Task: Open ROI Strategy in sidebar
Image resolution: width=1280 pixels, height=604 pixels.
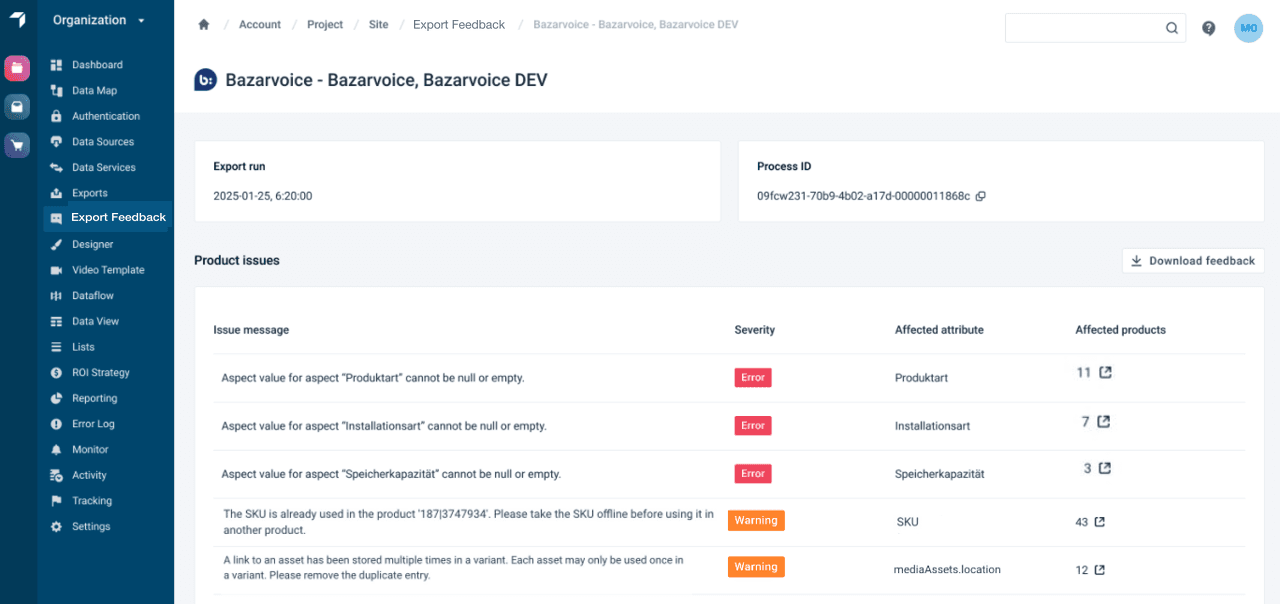Action: click(x=101, y=373)
